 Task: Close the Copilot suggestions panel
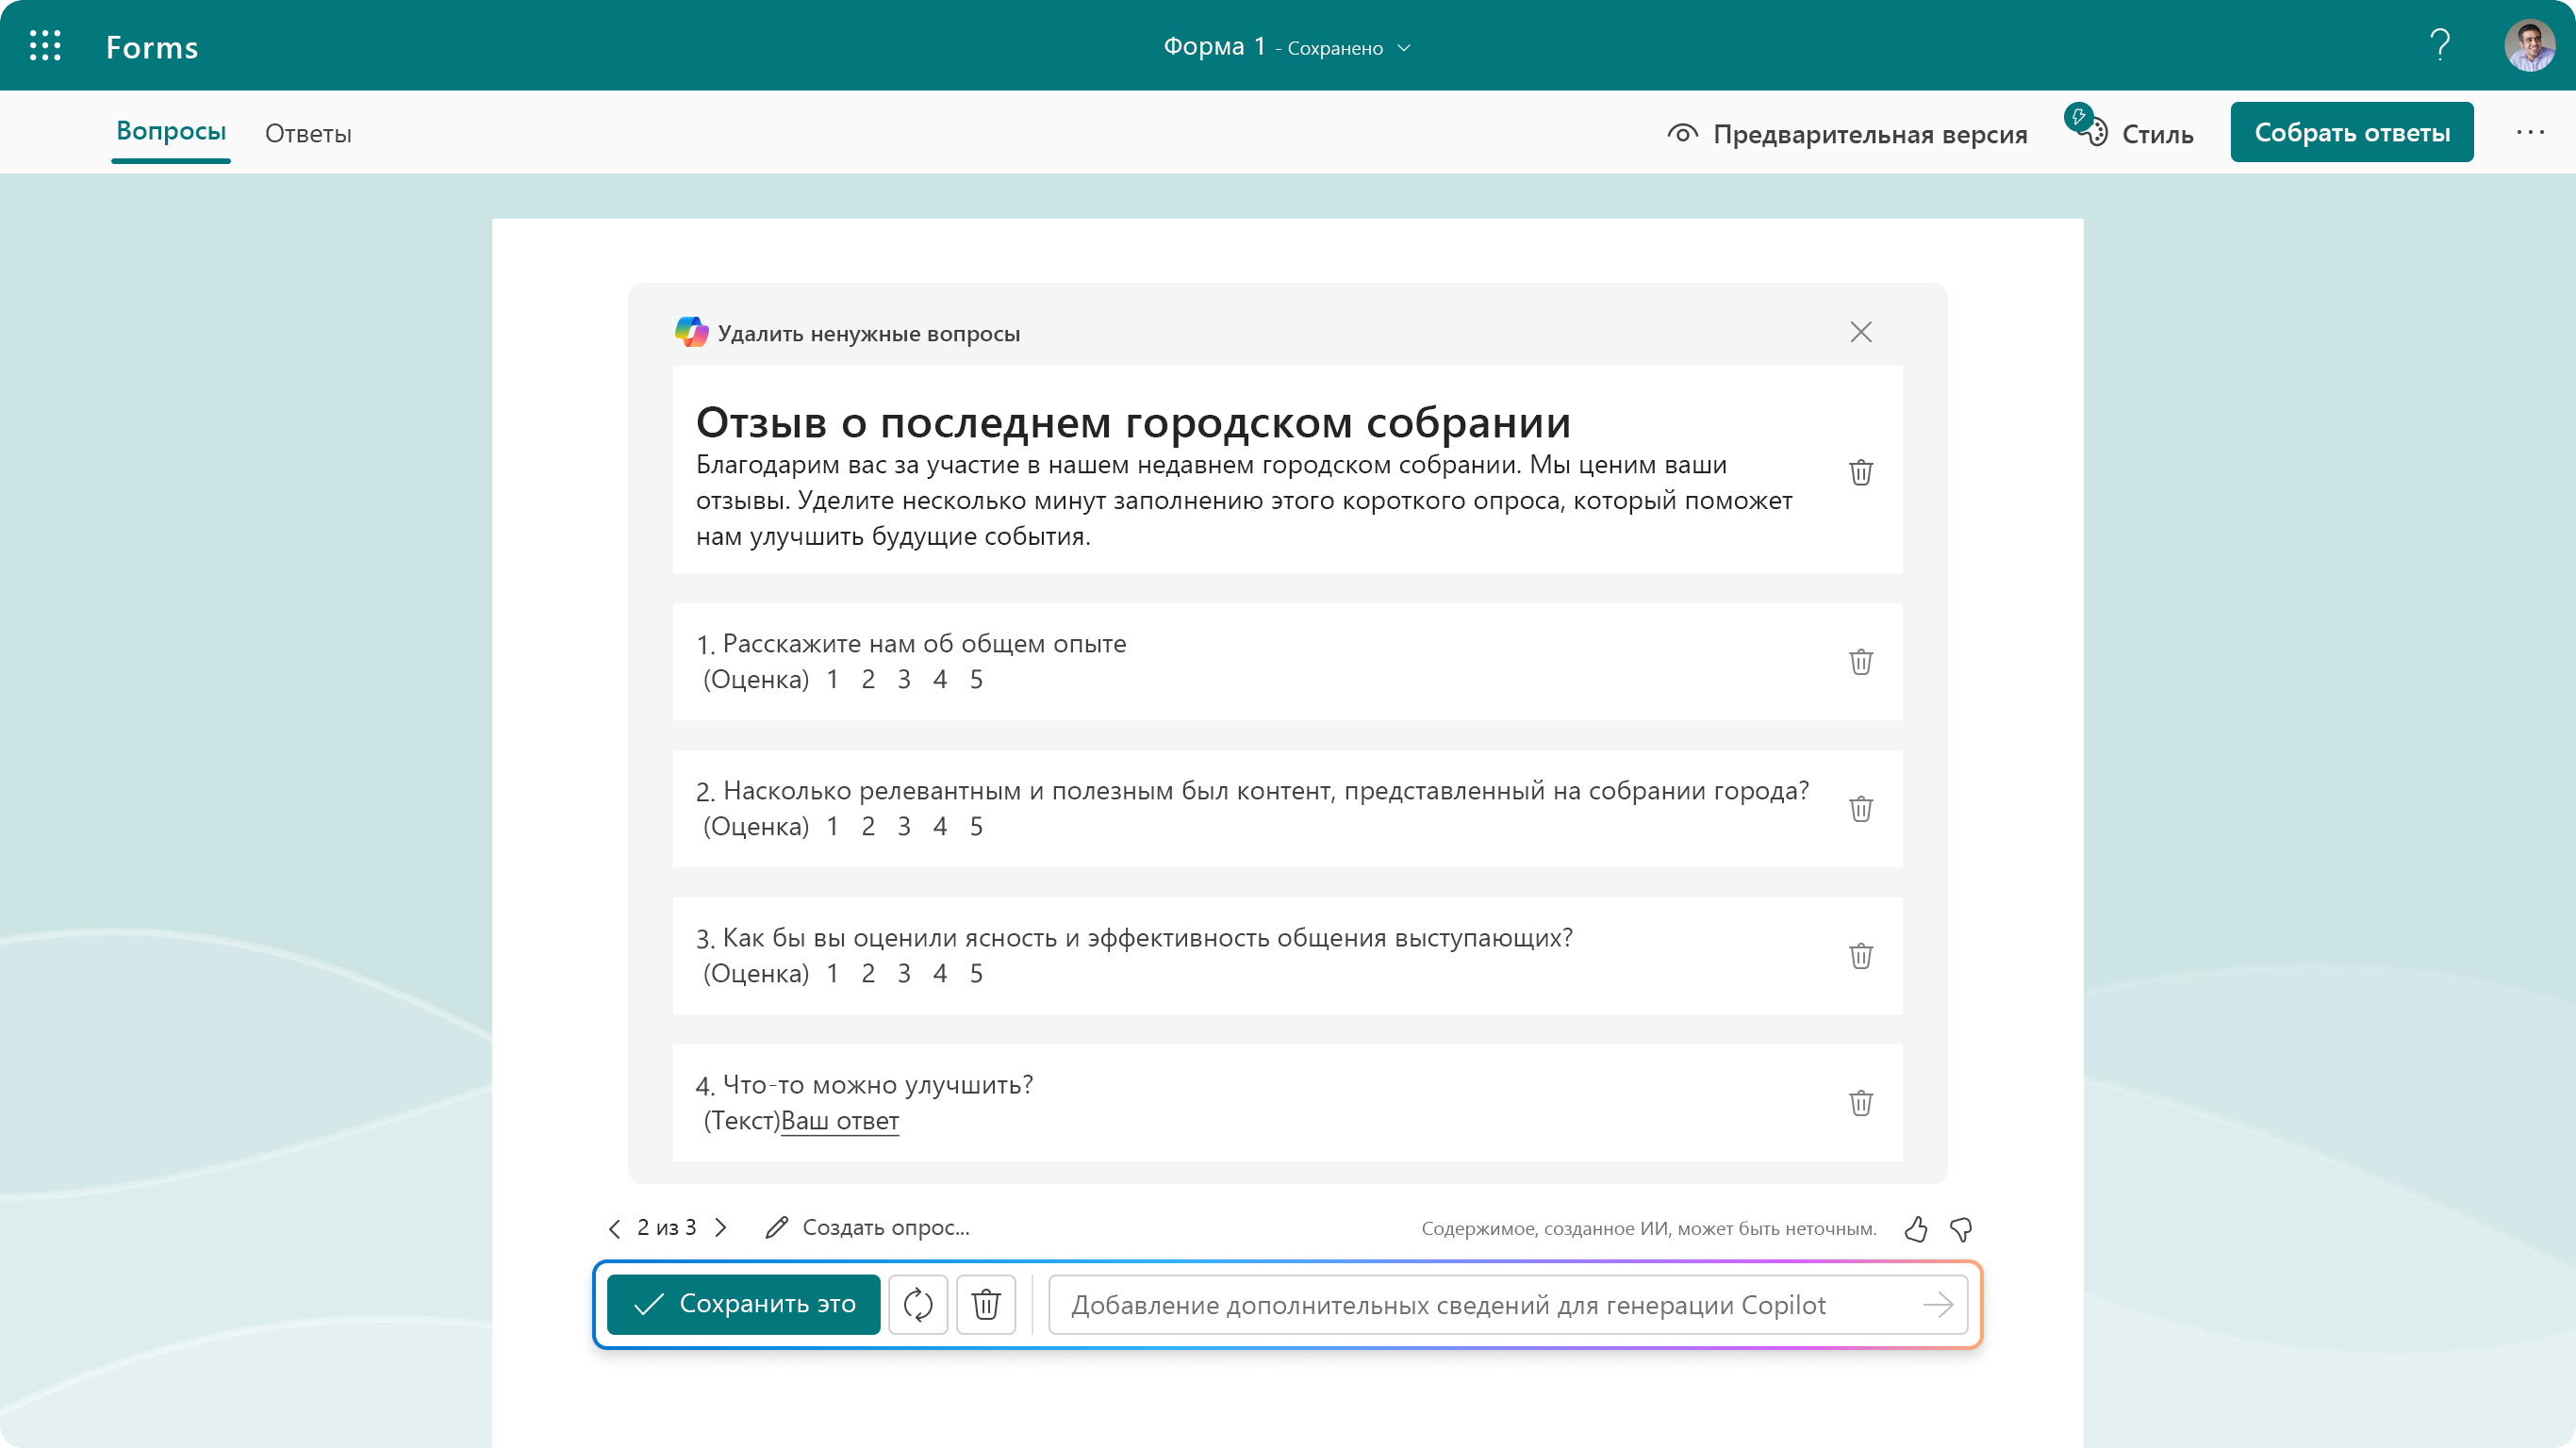(x=1861, y=332)
